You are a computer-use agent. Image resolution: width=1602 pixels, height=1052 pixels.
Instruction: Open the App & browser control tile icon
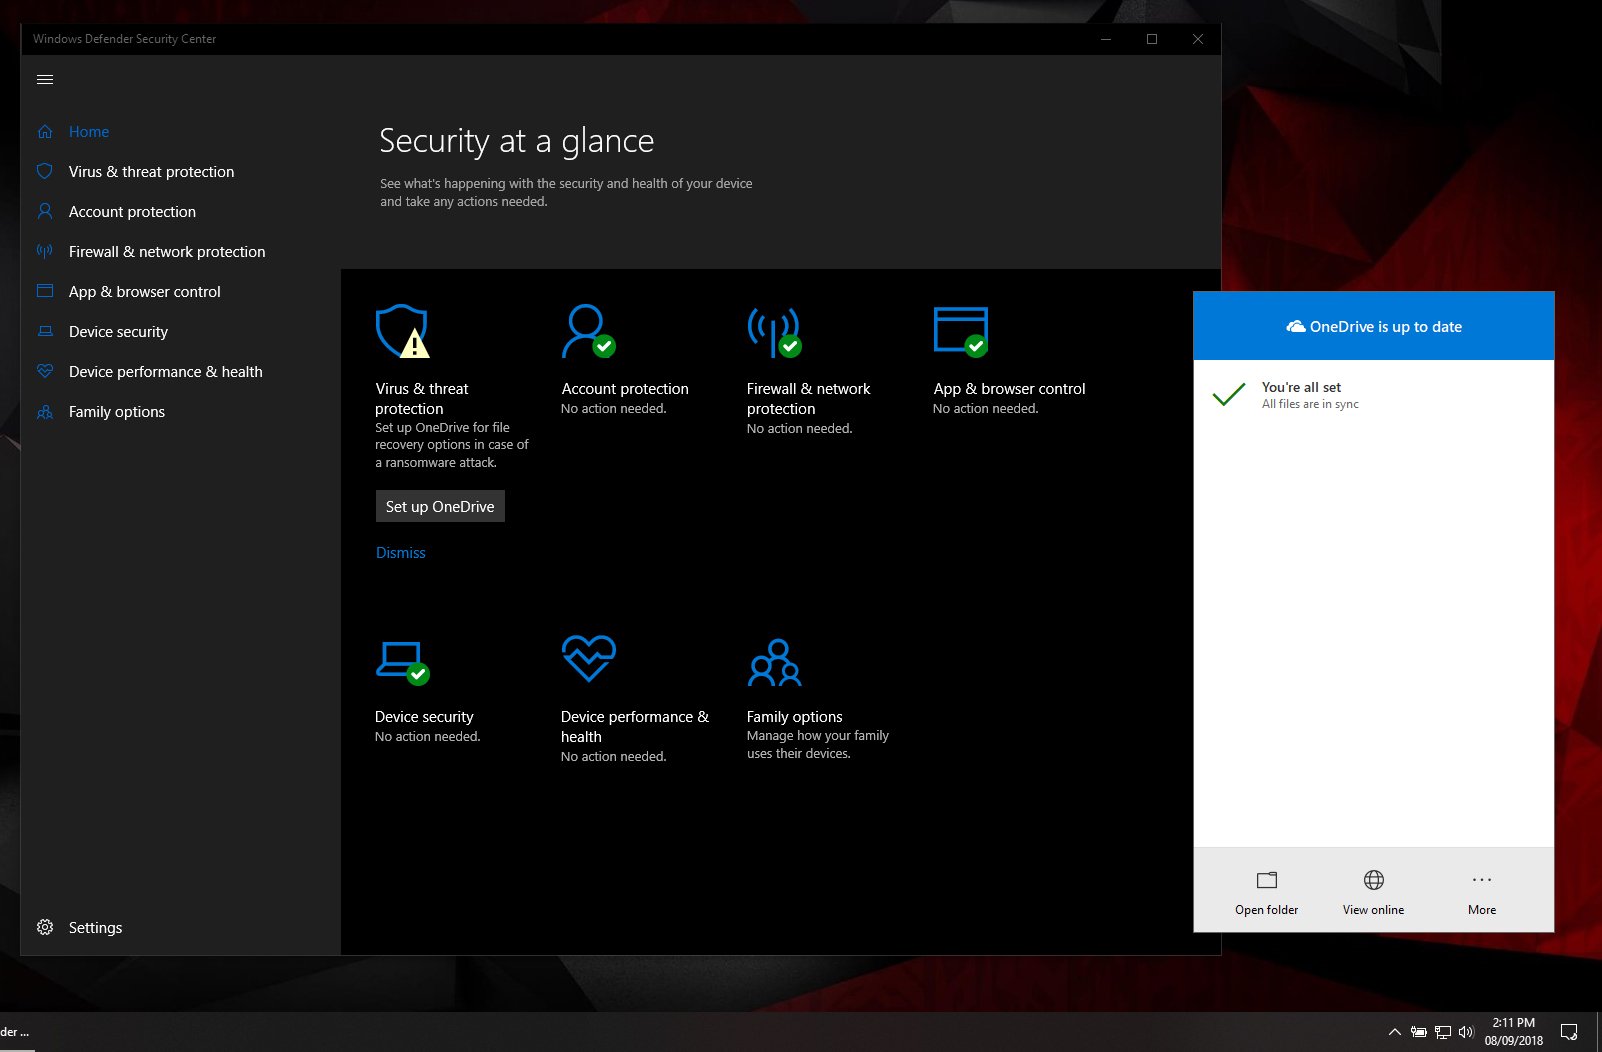961,331
